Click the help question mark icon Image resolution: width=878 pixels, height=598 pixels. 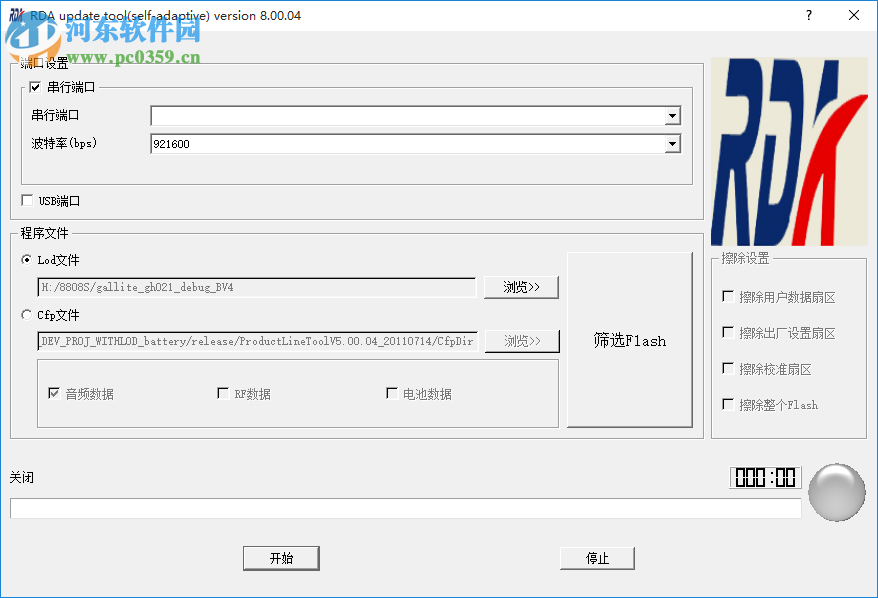[x=807, y=14]
